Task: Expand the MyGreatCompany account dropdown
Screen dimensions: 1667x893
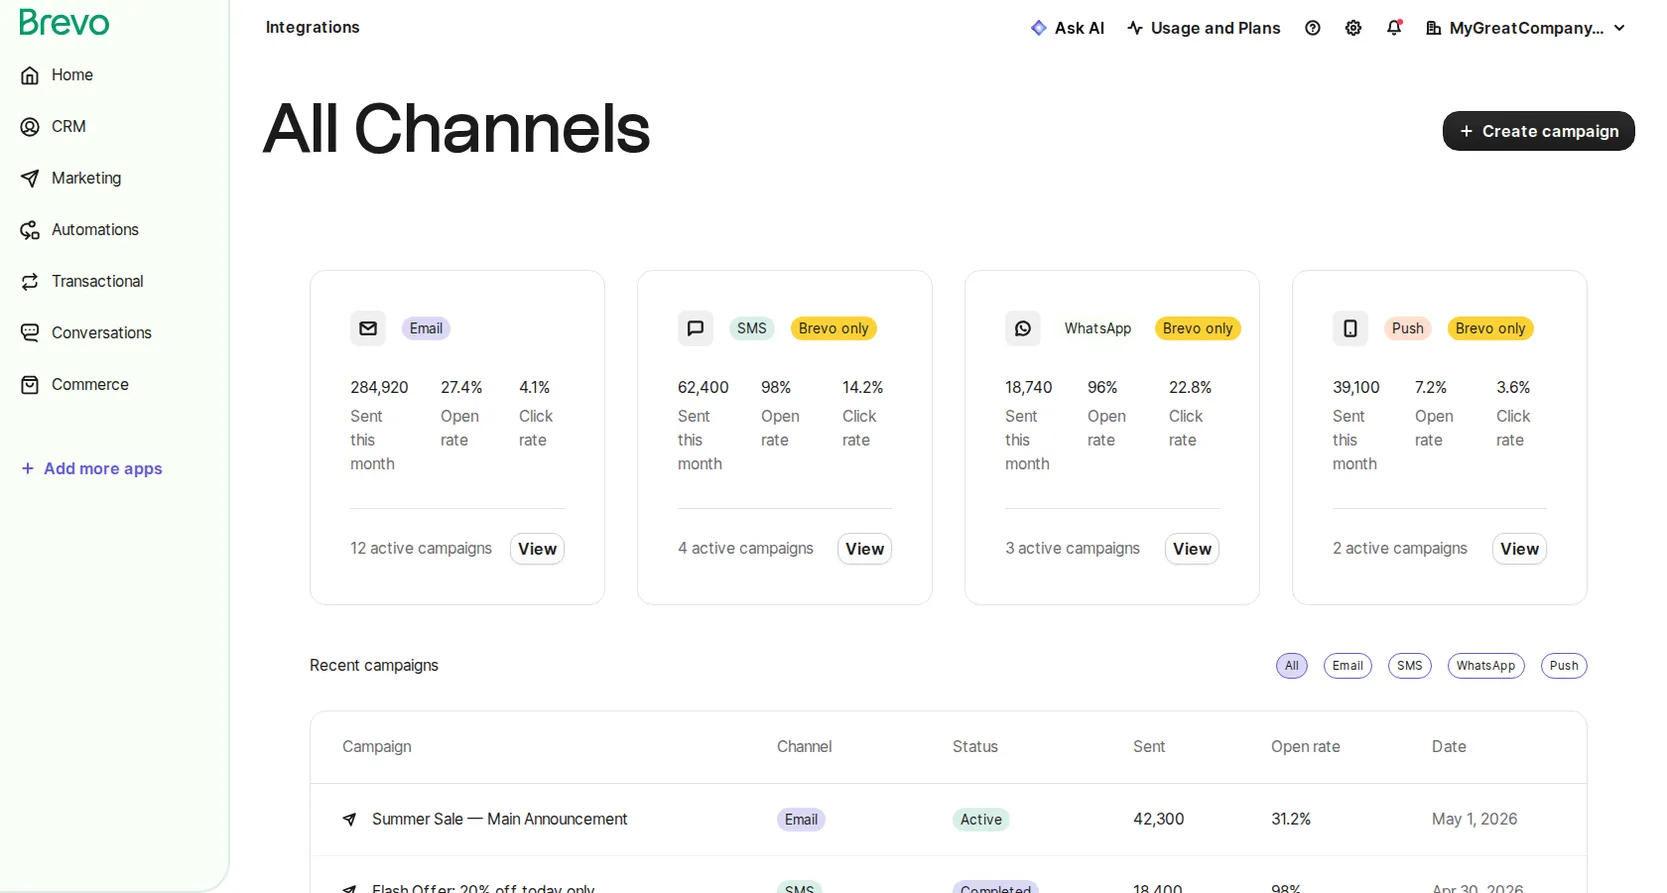Action: pyautogui.click(x=1526, y=28)
